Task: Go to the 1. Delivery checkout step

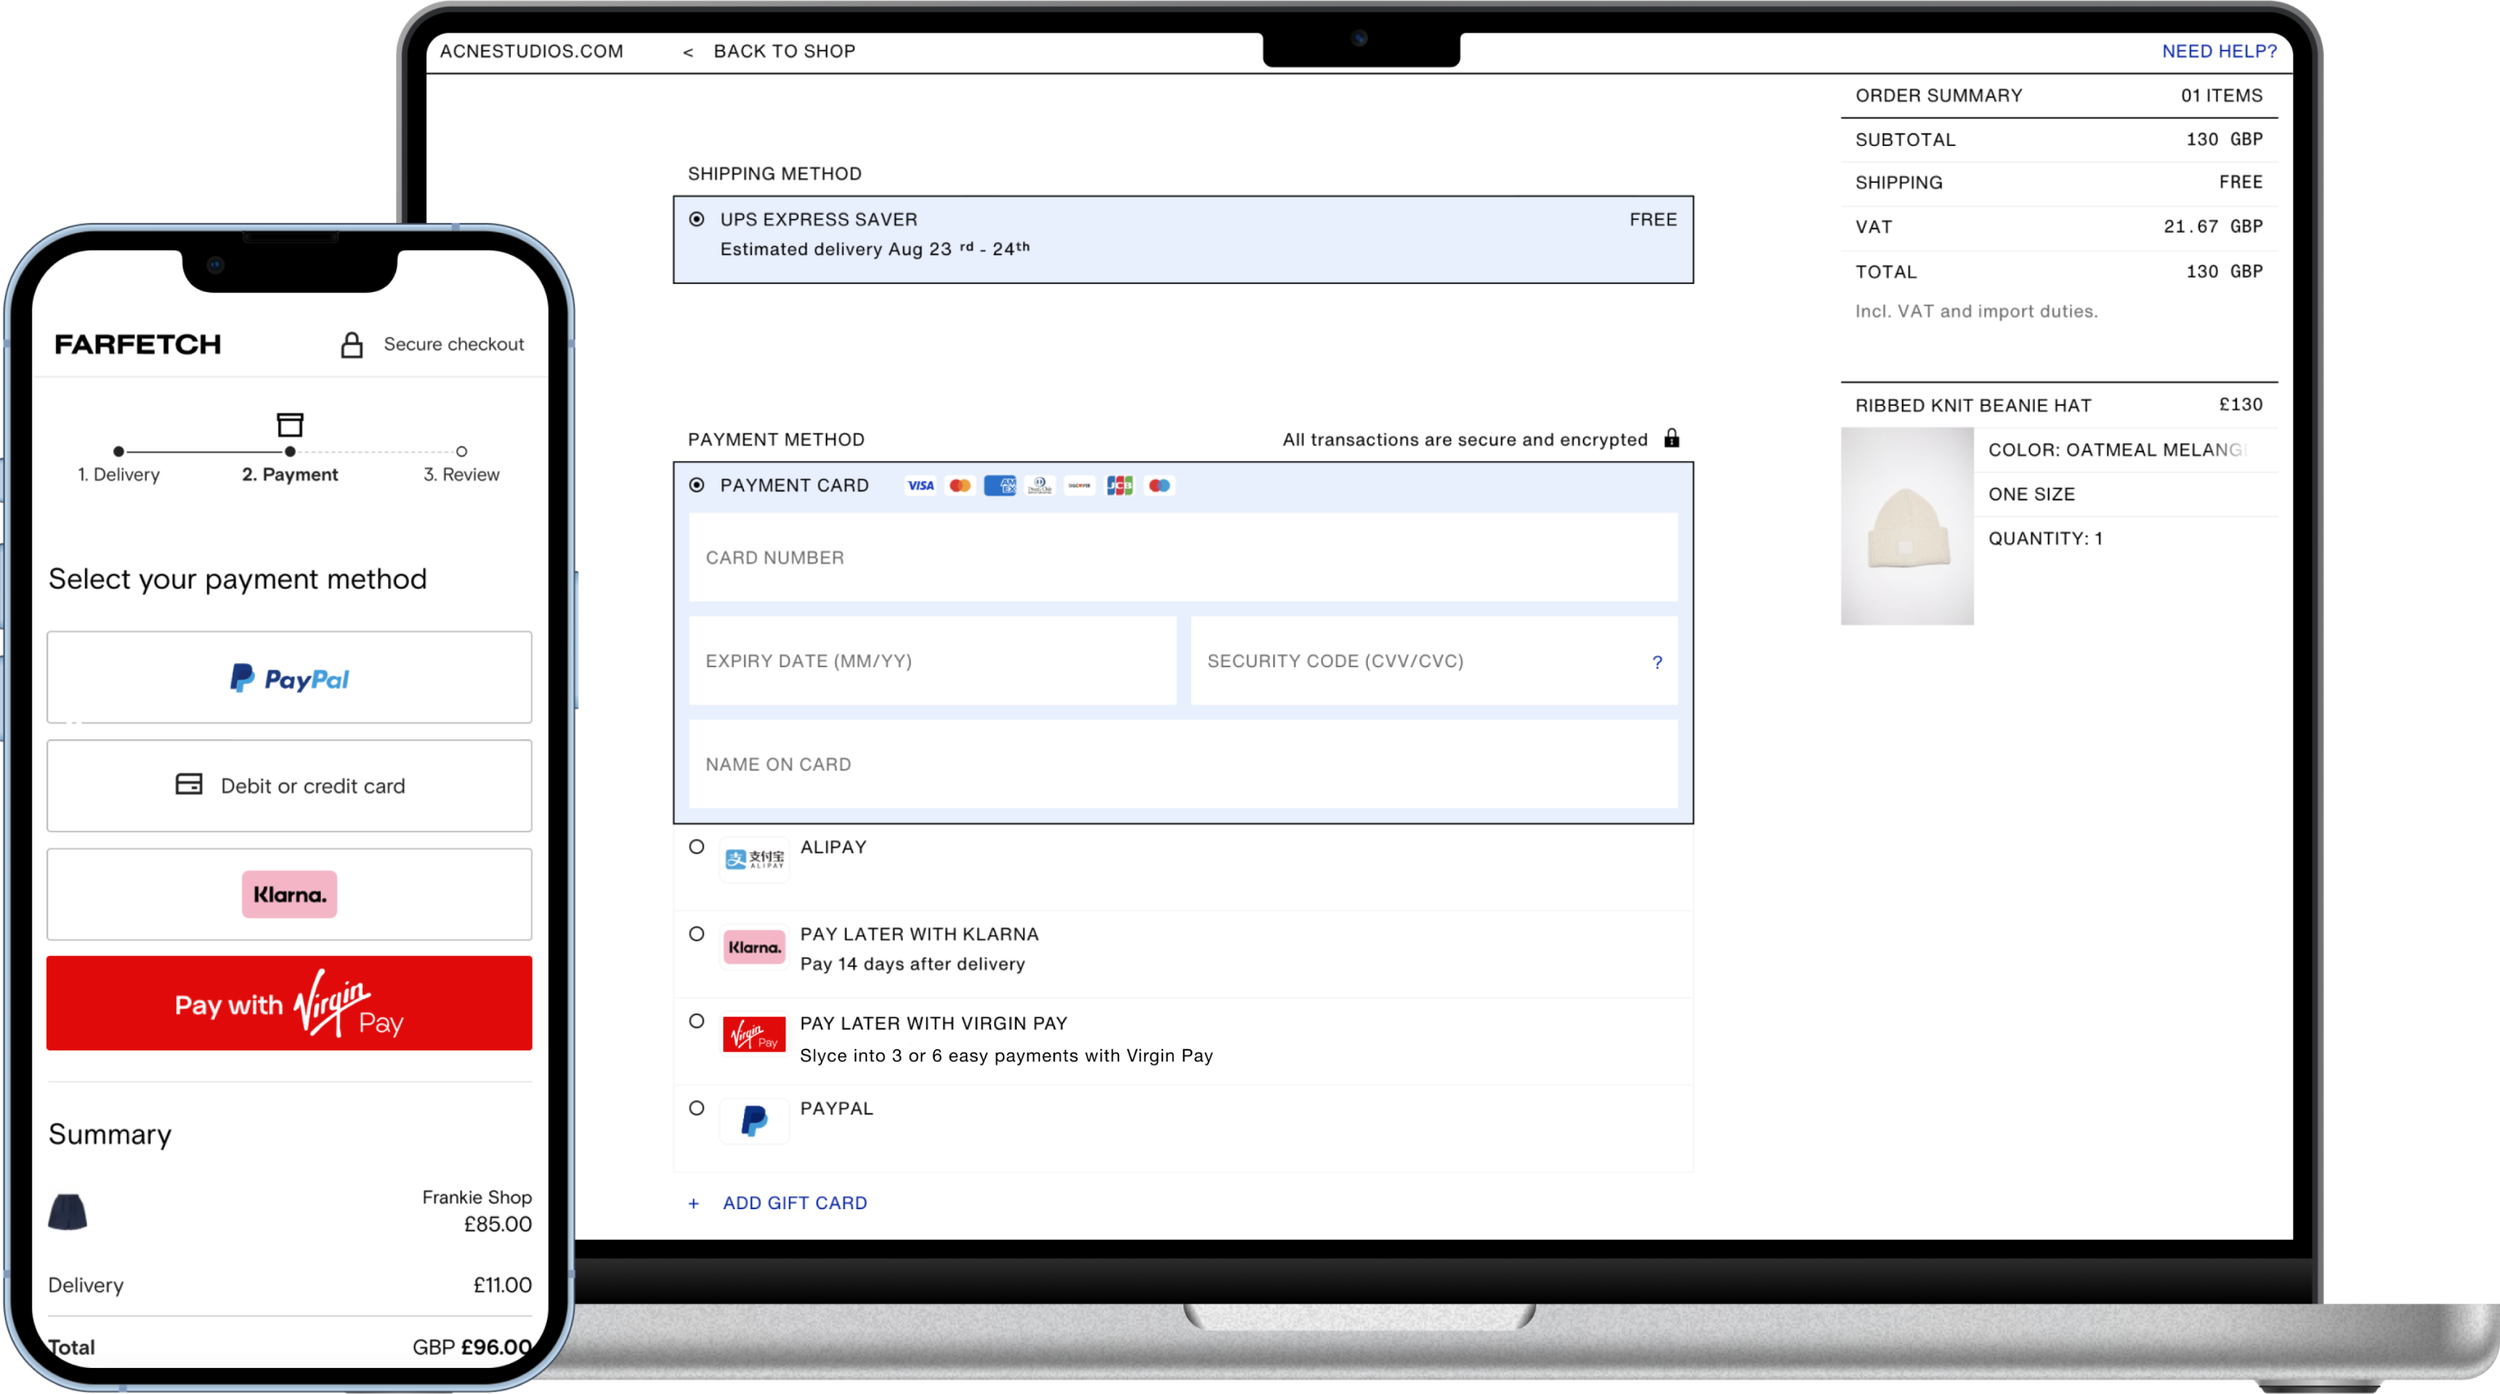Action: click(x=119, y=474)
